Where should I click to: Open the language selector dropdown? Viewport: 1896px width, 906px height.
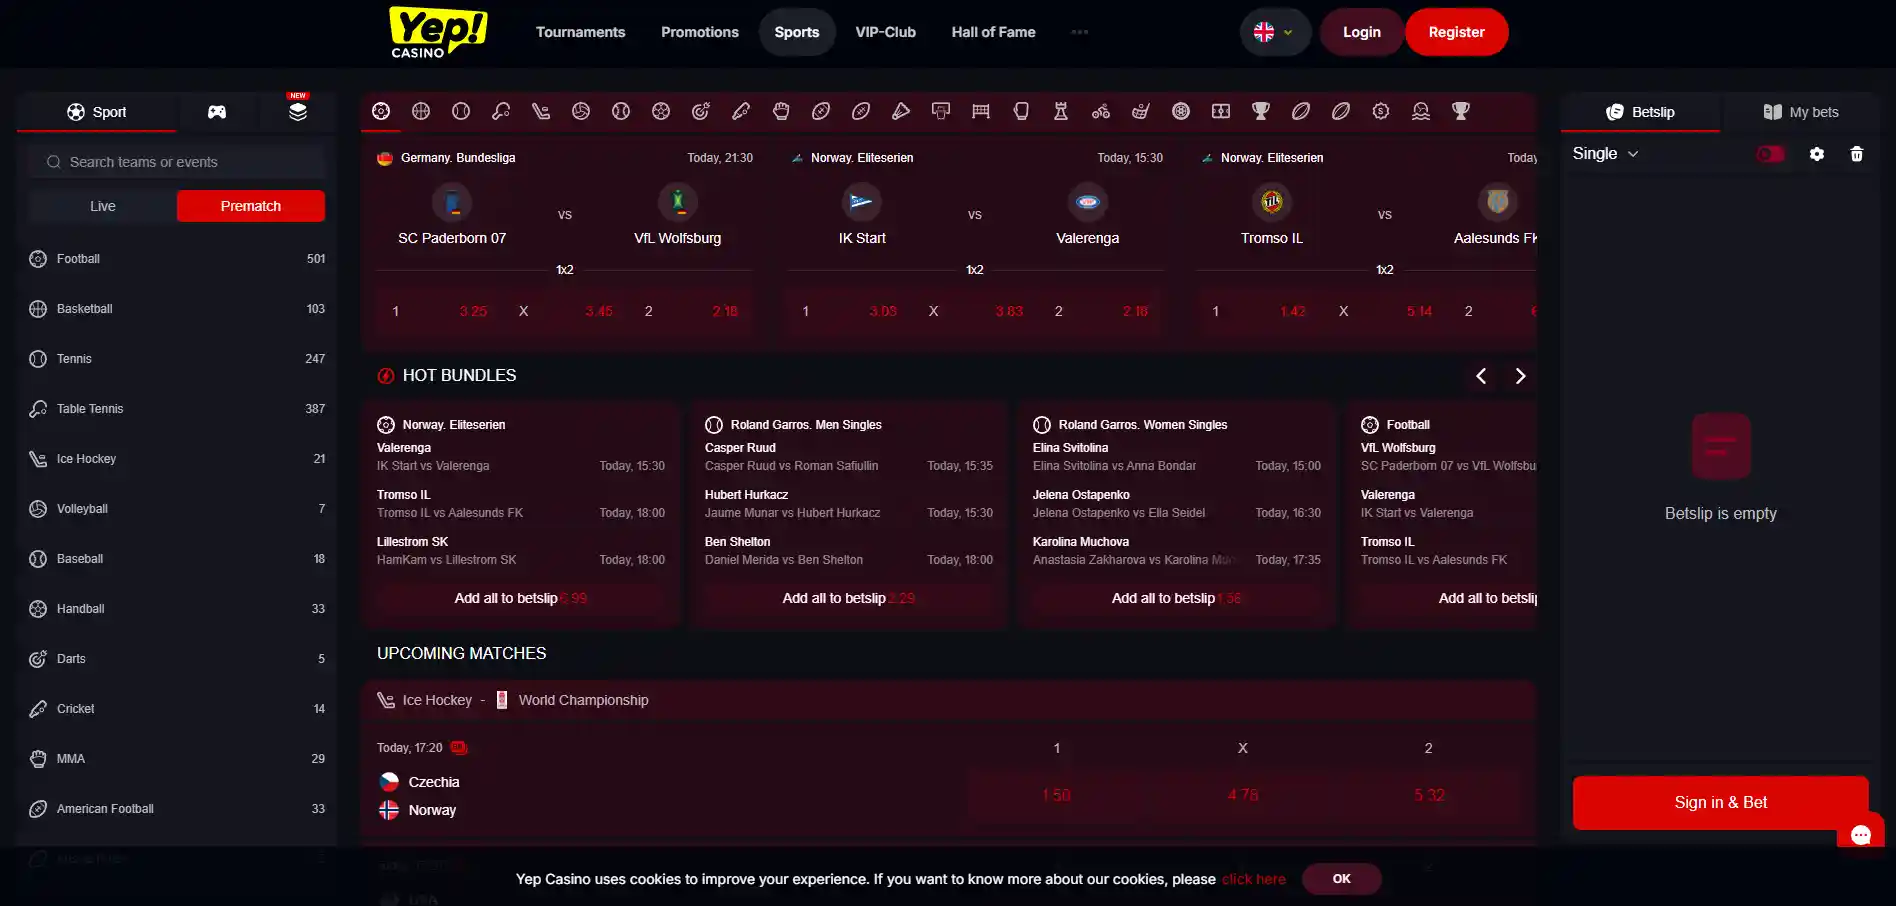(1275, 32)
